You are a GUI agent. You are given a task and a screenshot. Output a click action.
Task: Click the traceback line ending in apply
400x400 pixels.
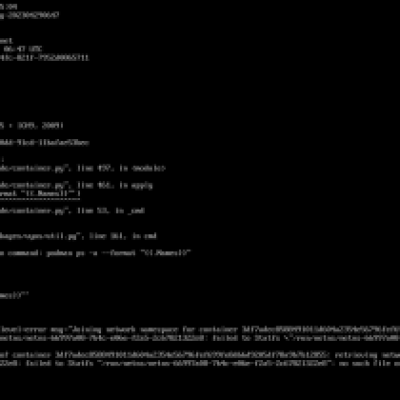tap(76, 185)
